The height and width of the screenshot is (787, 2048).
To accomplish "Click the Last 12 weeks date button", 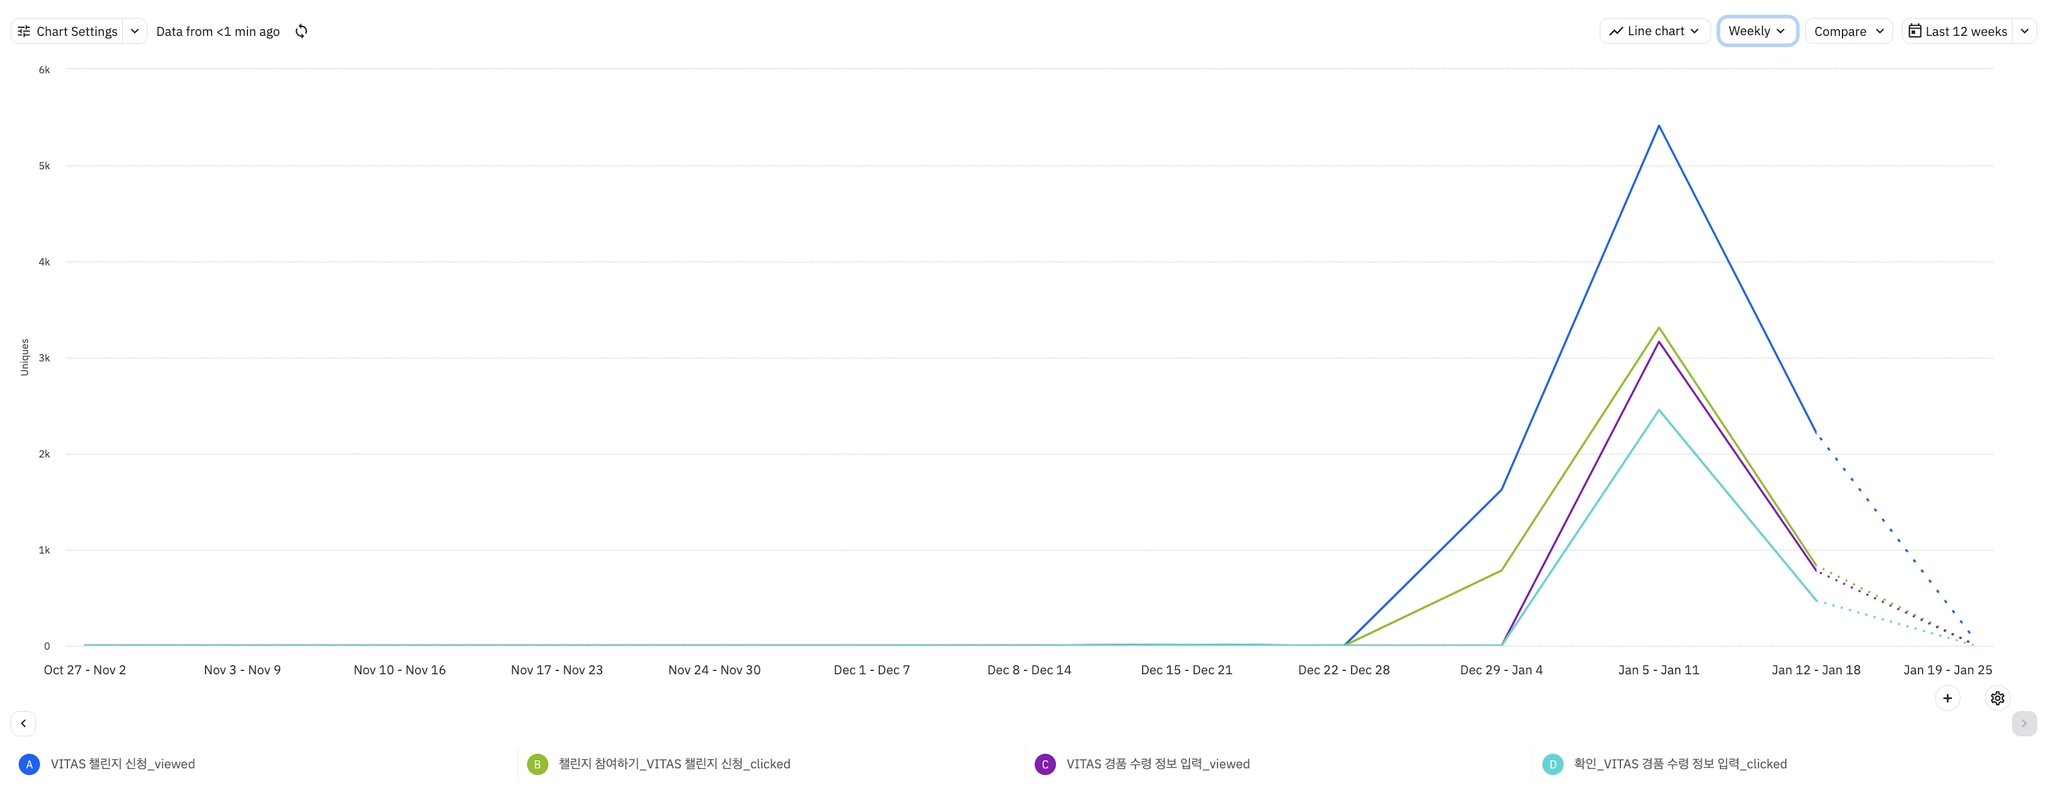I will coord(1957,31).
